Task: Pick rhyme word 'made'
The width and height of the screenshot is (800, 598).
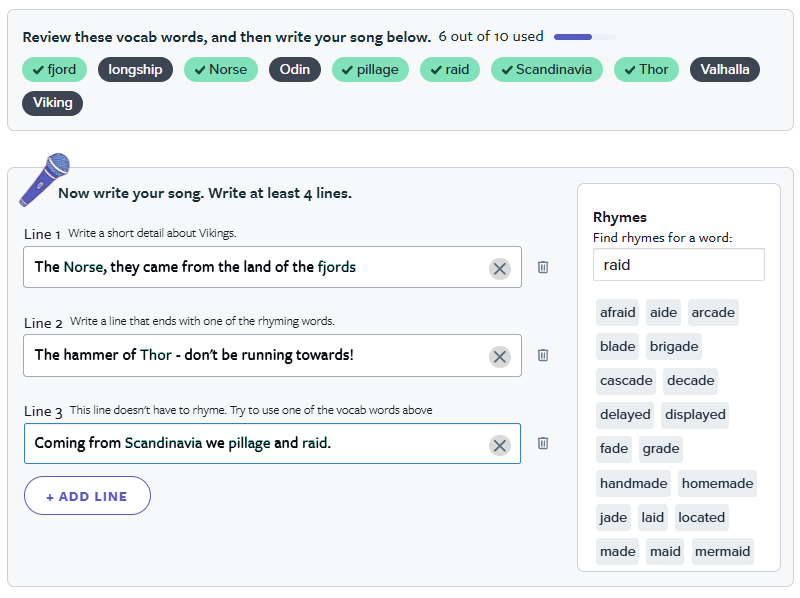Action: [x=617, y=552]
